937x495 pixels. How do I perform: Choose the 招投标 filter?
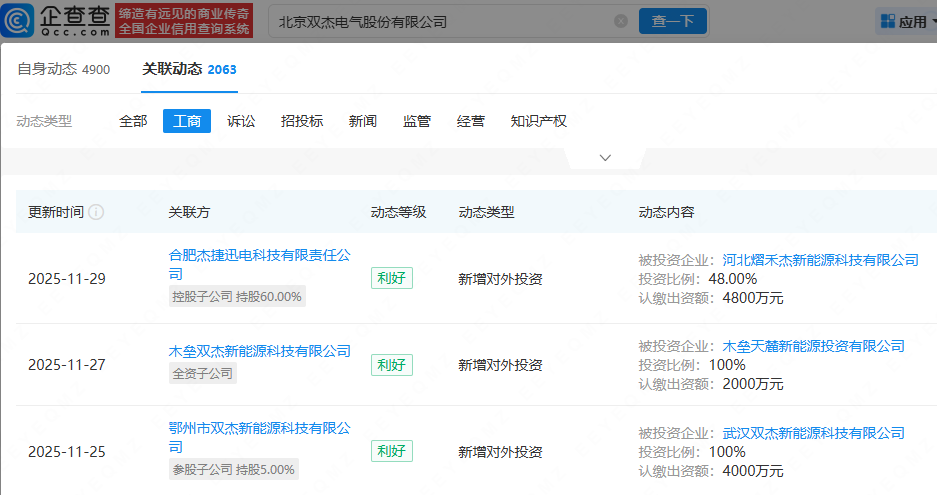tap(302, 121)
